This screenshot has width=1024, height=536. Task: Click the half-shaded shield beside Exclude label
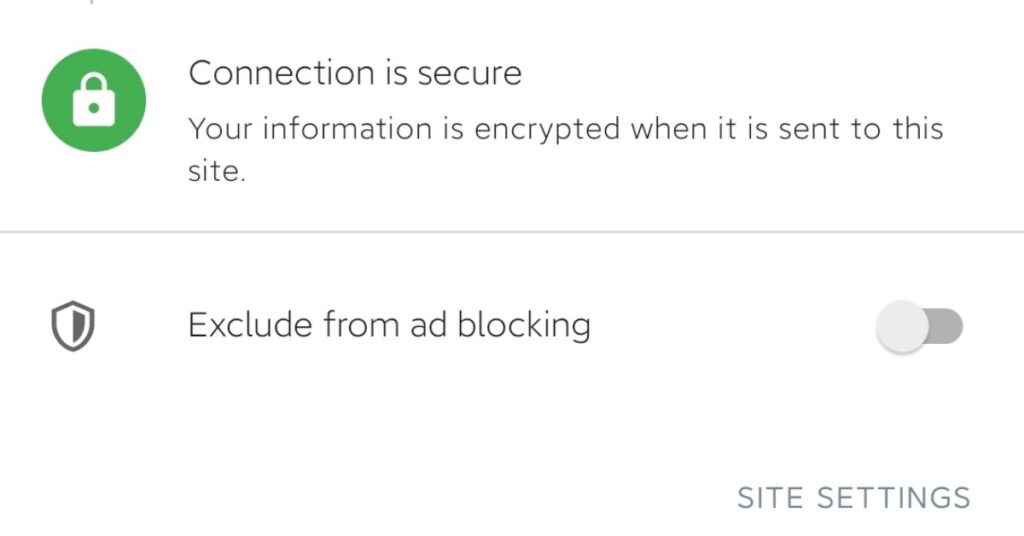(73, 326)
